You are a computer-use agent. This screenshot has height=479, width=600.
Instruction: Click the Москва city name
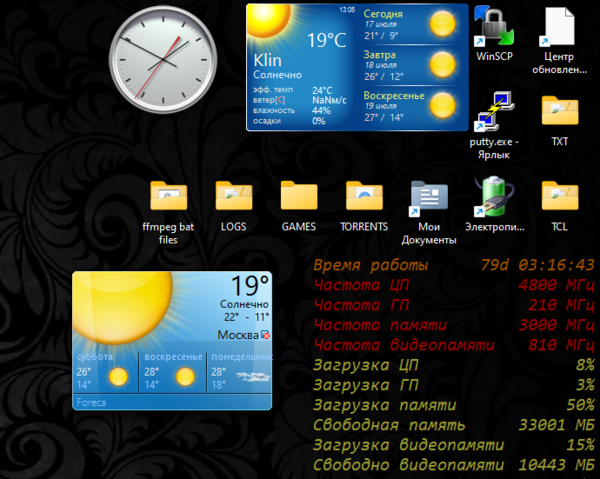coord(238,335)
